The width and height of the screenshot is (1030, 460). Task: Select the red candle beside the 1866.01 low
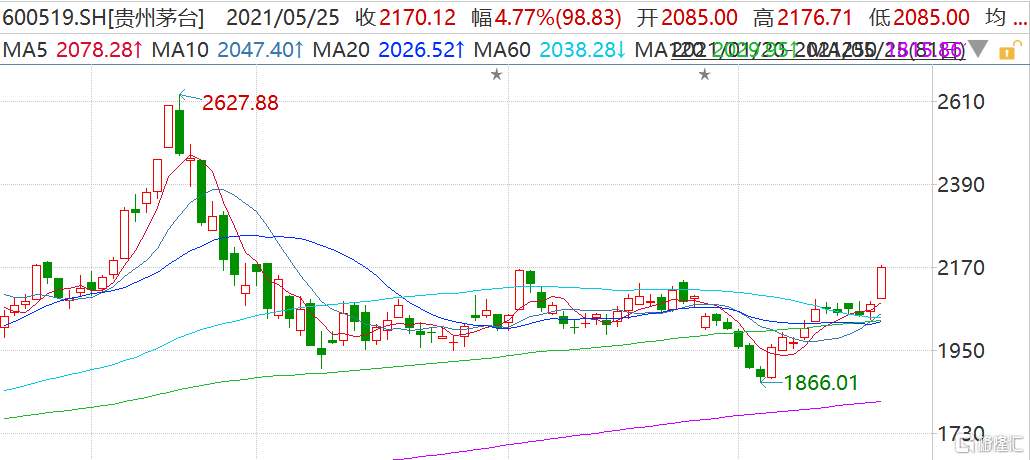pos(772,362)
